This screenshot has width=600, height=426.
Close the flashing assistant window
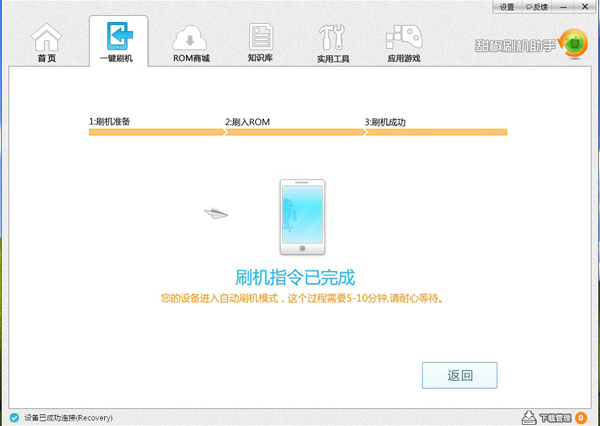[x=585, y=7]
